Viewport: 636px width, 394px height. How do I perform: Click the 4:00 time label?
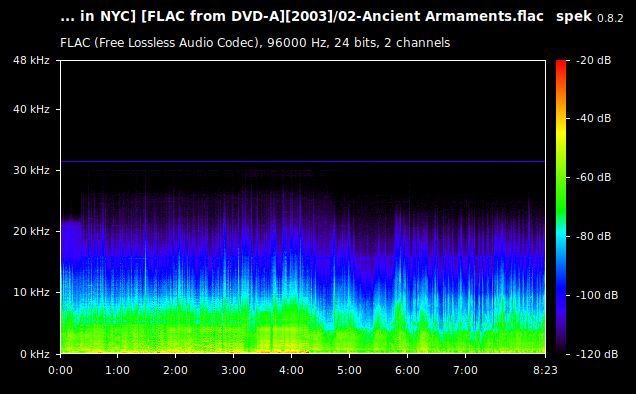[291, 370]
